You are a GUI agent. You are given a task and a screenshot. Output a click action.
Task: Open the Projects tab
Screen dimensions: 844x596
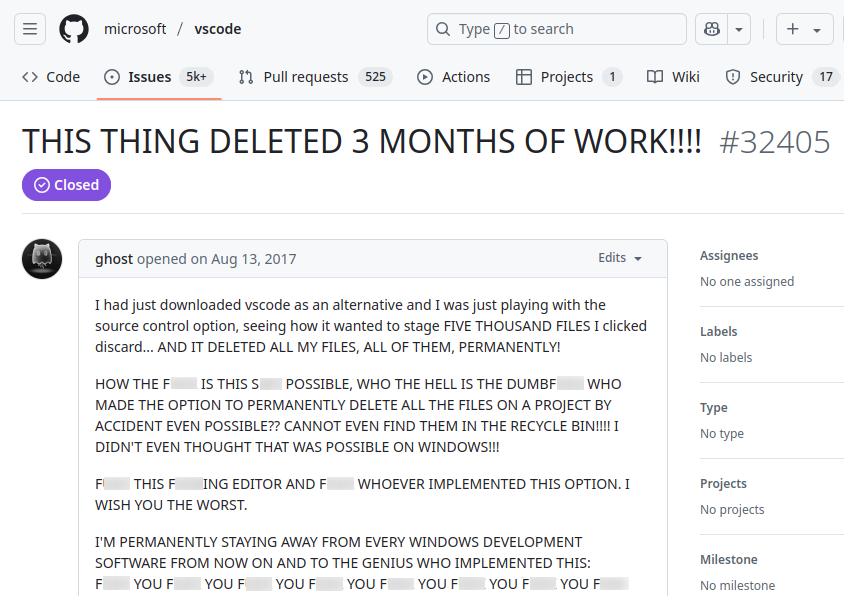pyautogui.click(x=567, y=77)
